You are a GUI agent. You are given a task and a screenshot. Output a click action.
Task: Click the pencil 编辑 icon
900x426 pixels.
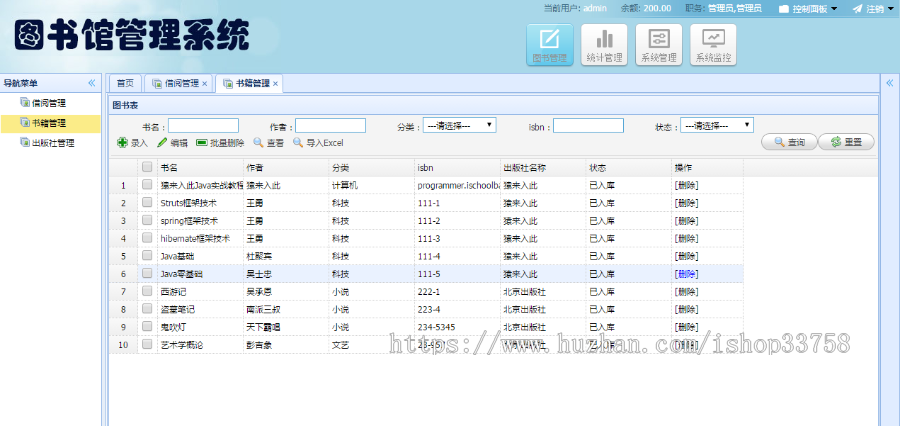[162, 143]
